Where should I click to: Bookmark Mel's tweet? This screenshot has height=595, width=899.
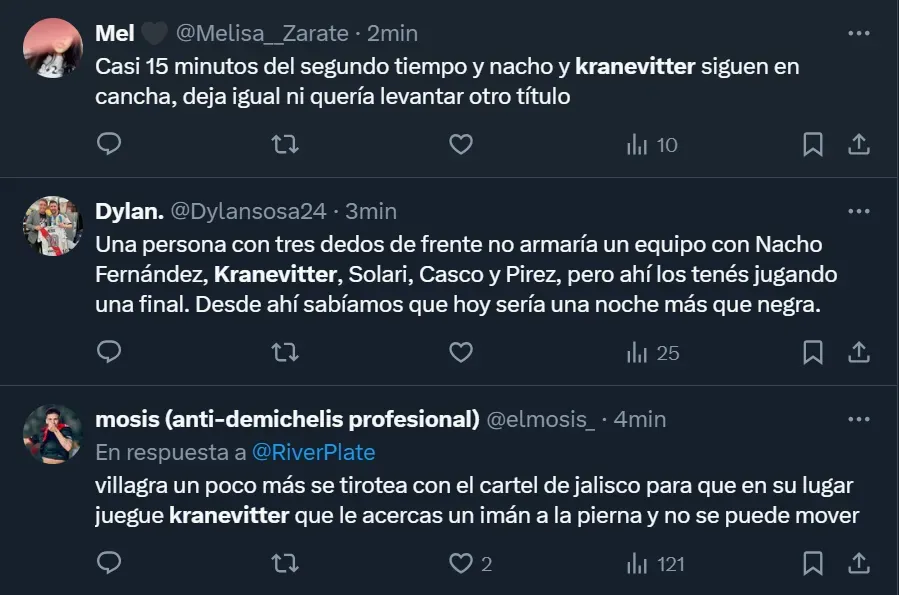tap(813, 145)
